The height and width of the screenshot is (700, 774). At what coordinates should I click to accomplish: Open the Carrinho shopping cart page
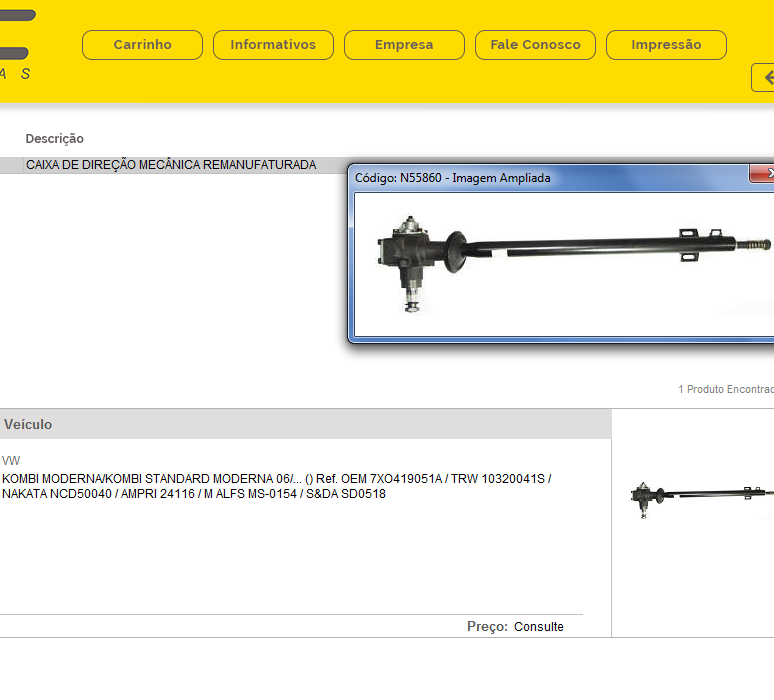click(x=142, y=45)
